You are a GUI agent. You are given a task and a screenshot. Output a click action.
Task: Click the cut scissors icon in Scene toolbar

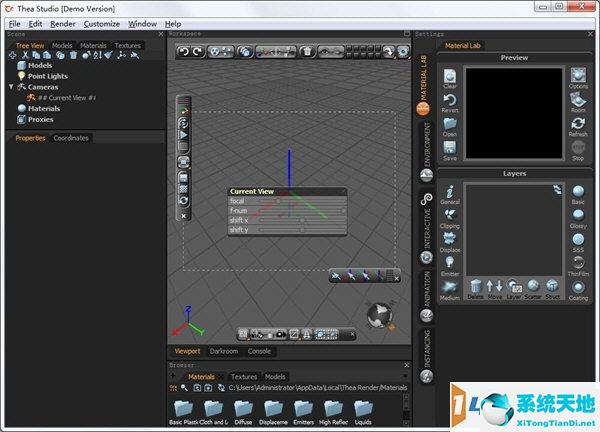tap(25, 55)
